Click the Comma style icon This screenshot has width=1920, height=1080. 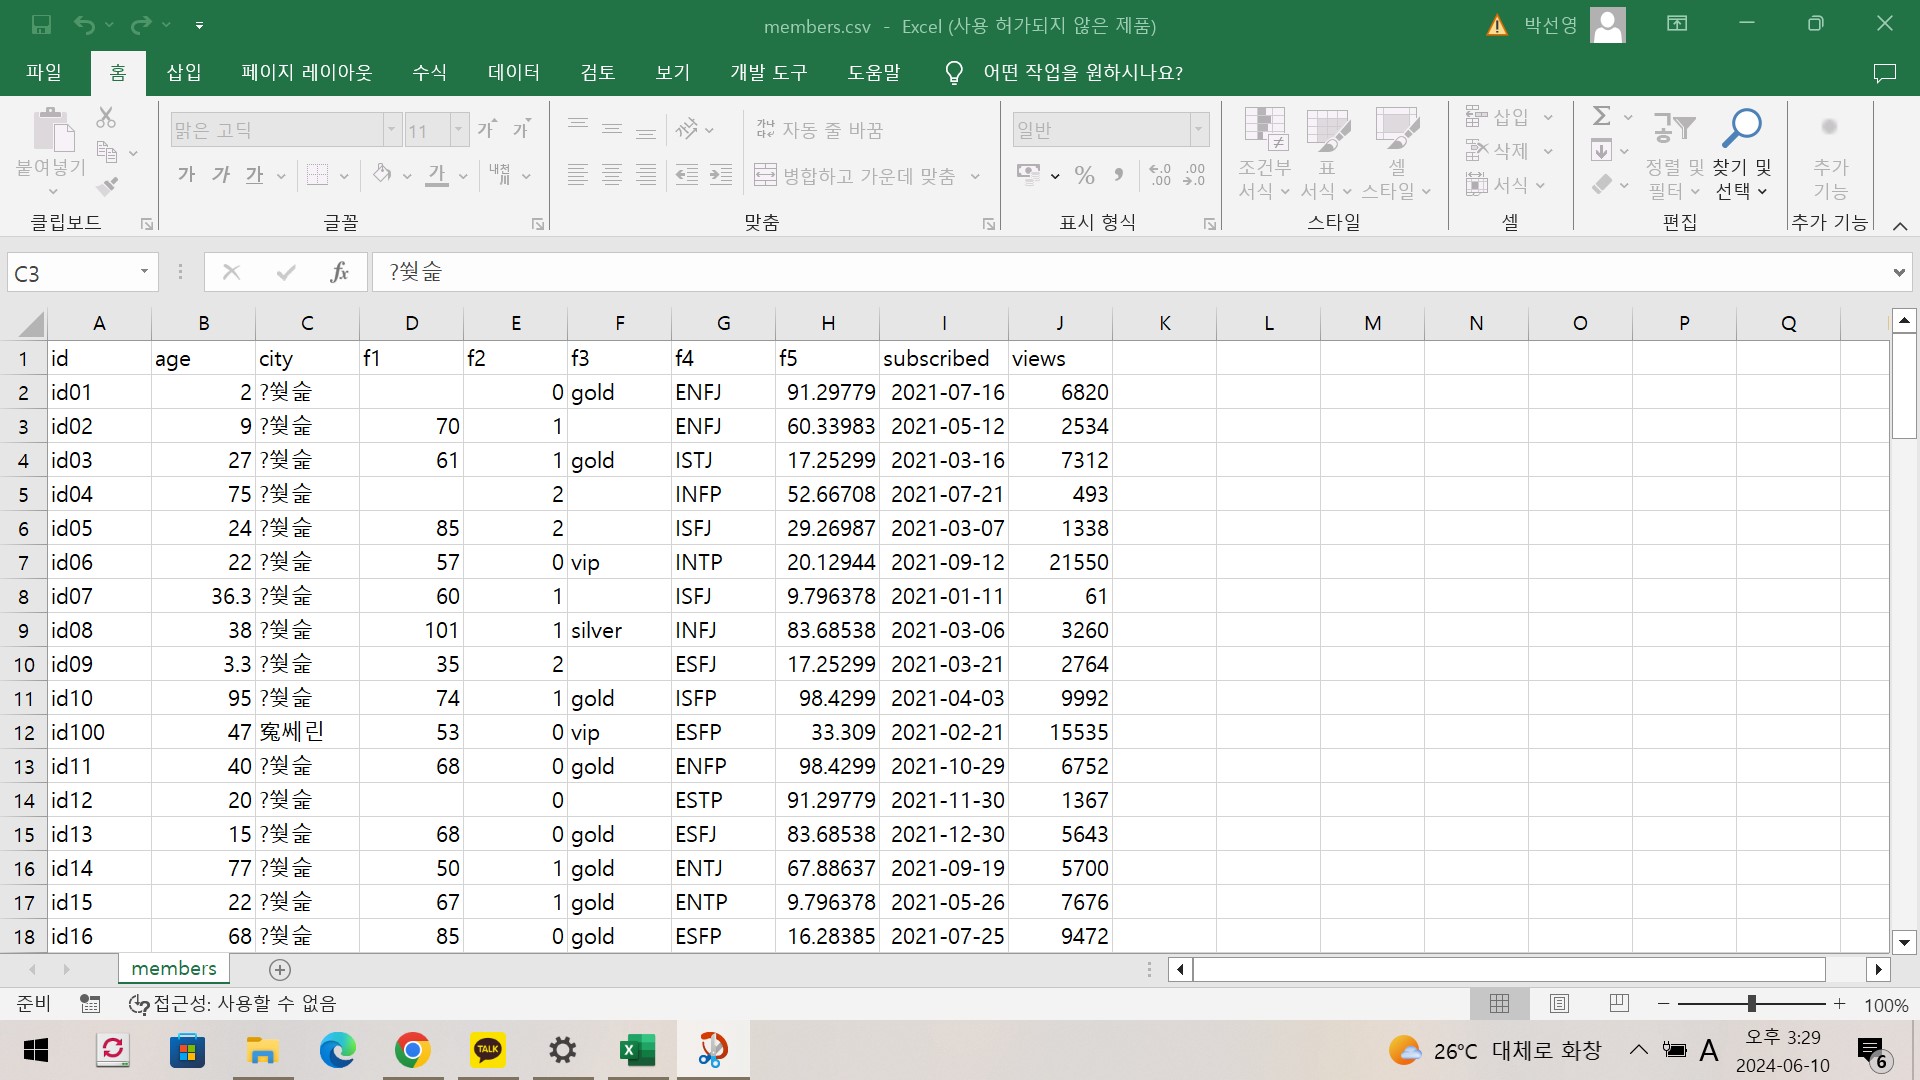click(1118, 176)
